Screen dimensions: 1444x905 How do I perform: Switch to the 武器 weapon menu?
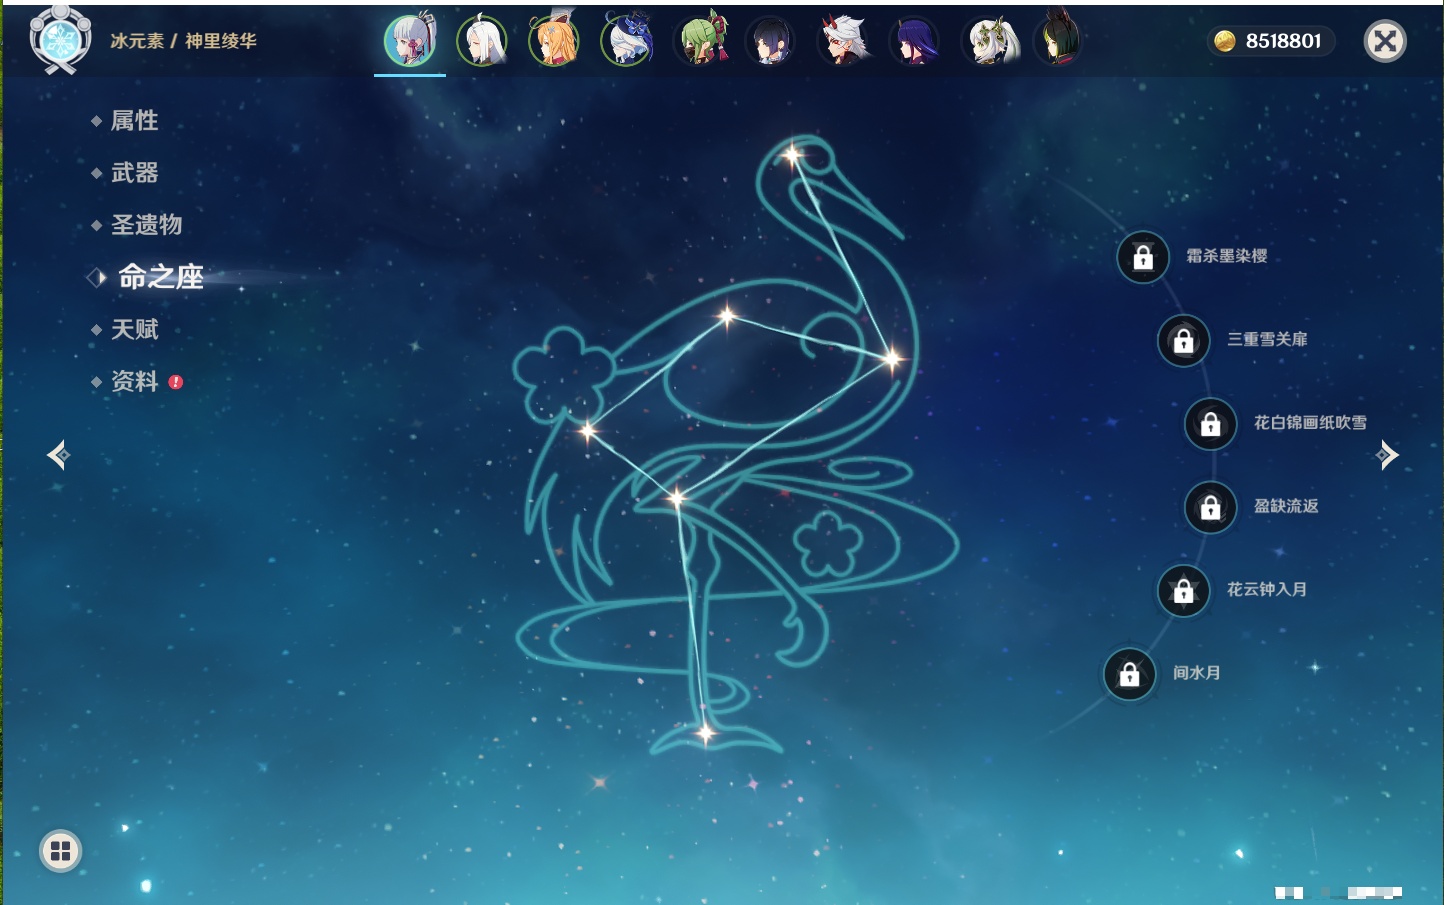point(134,173)
